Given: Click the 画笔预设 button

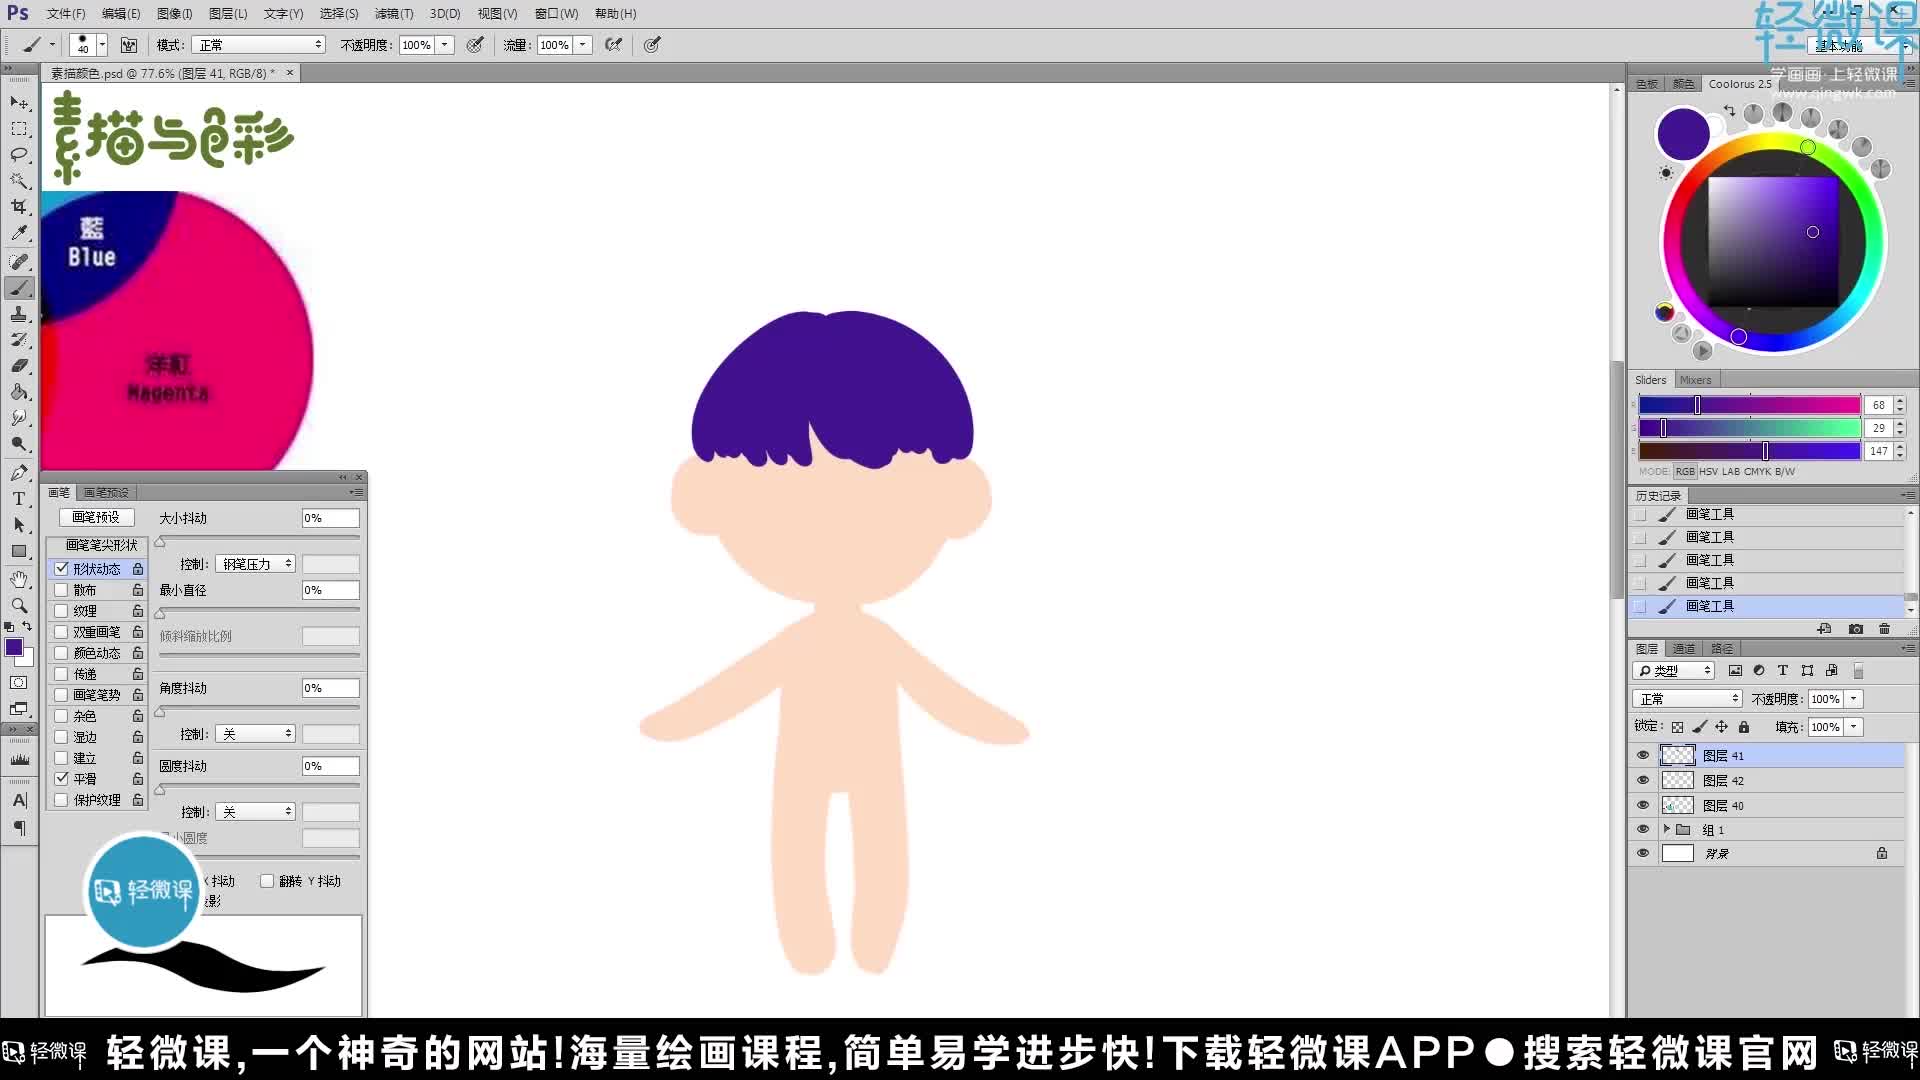Looking at the screenshot, I should pos(96,517).
